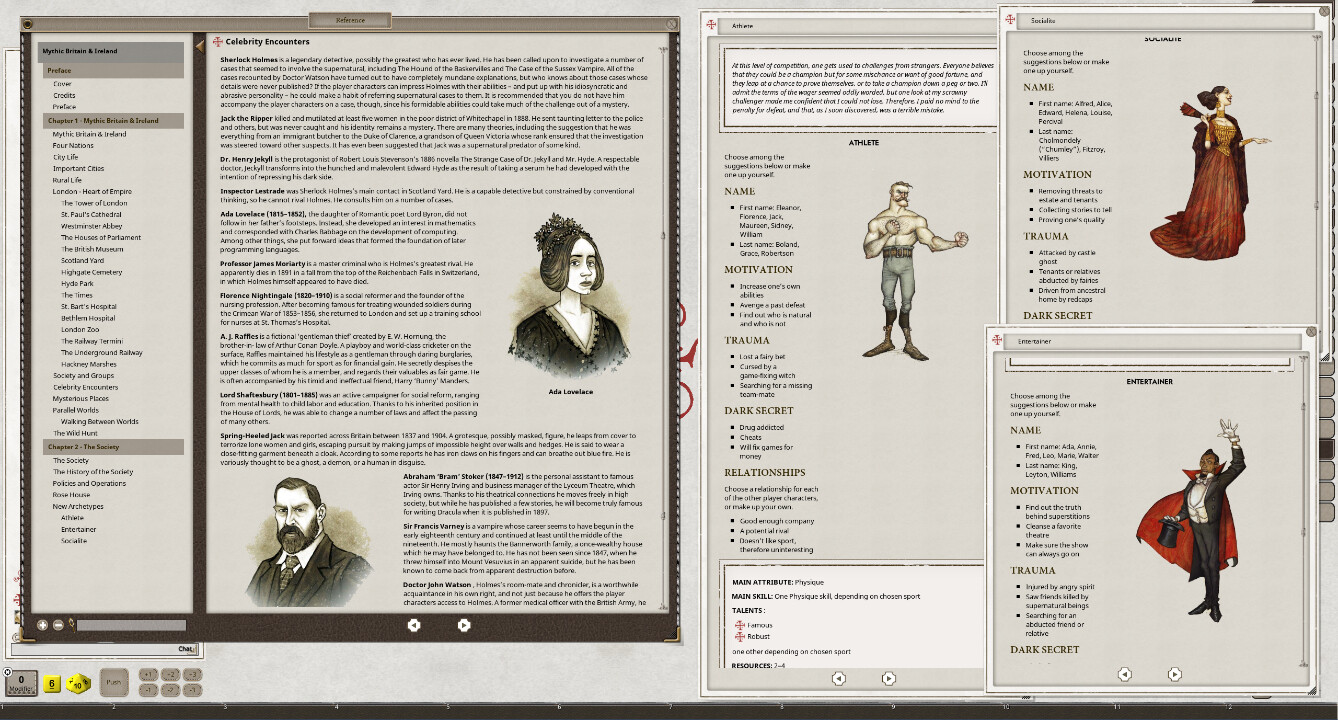Open the Scotland Yard page

click(x=82, y=260)
